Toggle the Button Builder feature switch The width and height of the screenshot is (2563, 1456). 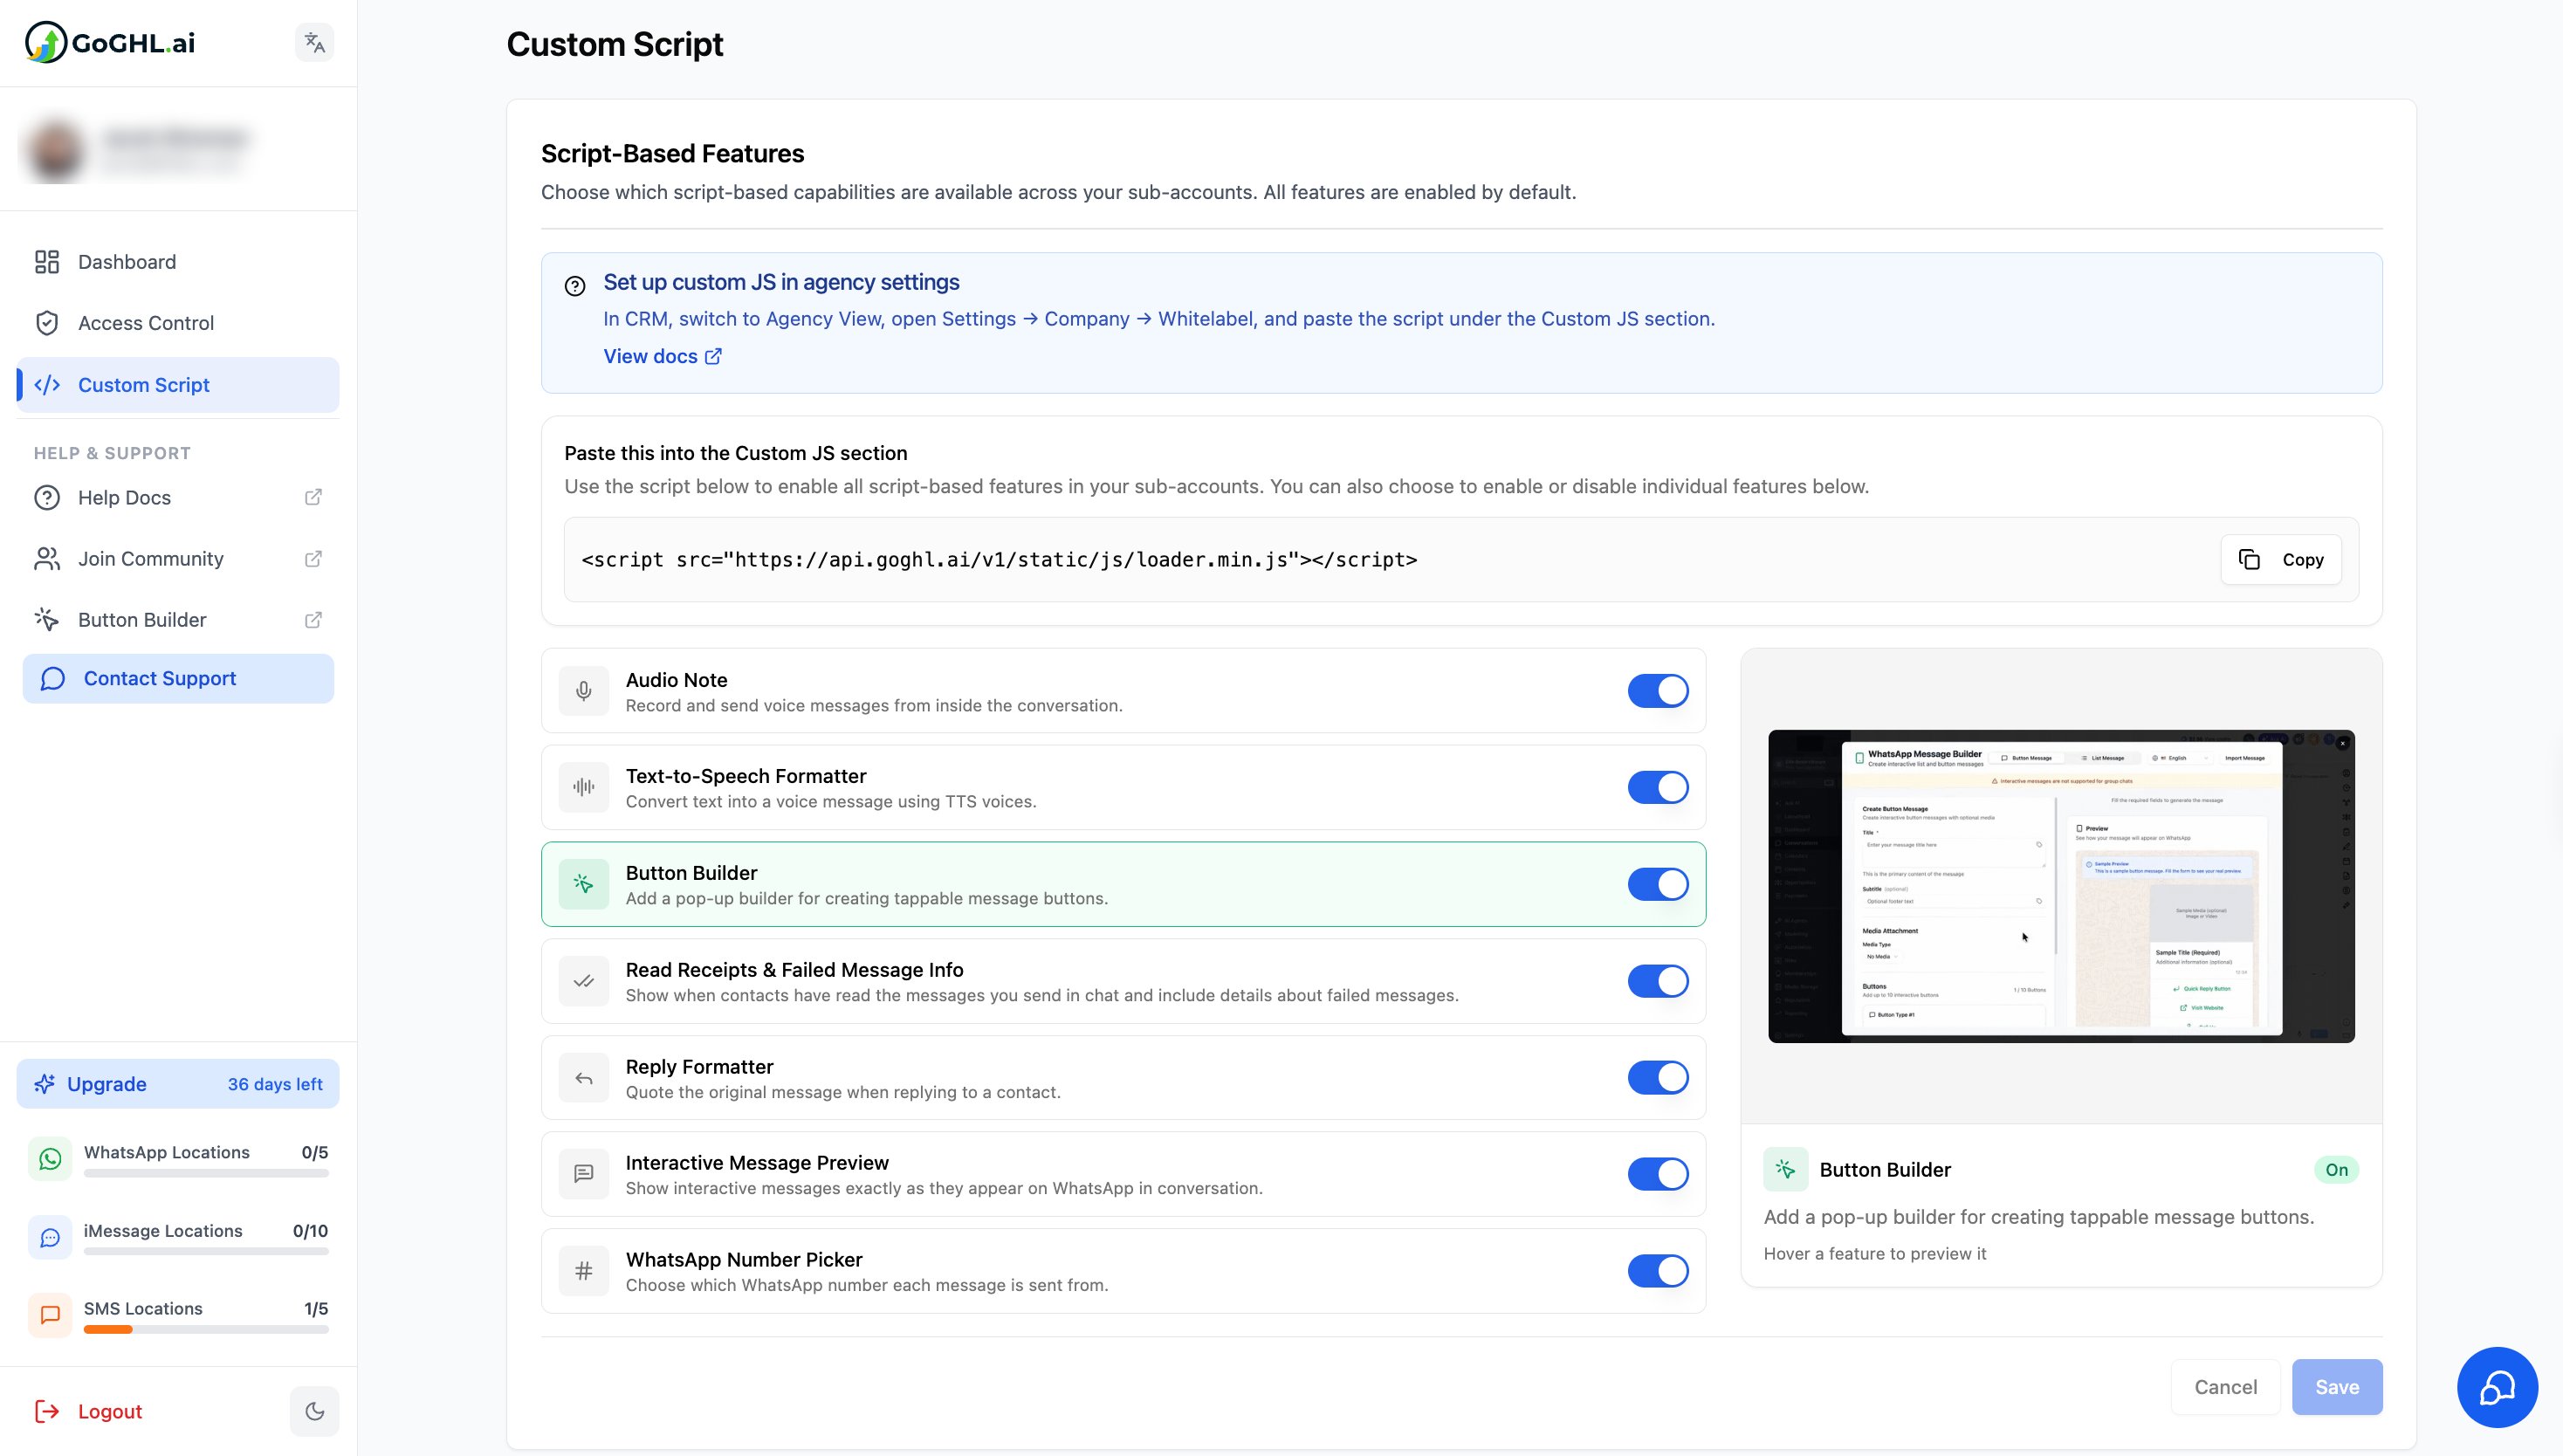1658,884
